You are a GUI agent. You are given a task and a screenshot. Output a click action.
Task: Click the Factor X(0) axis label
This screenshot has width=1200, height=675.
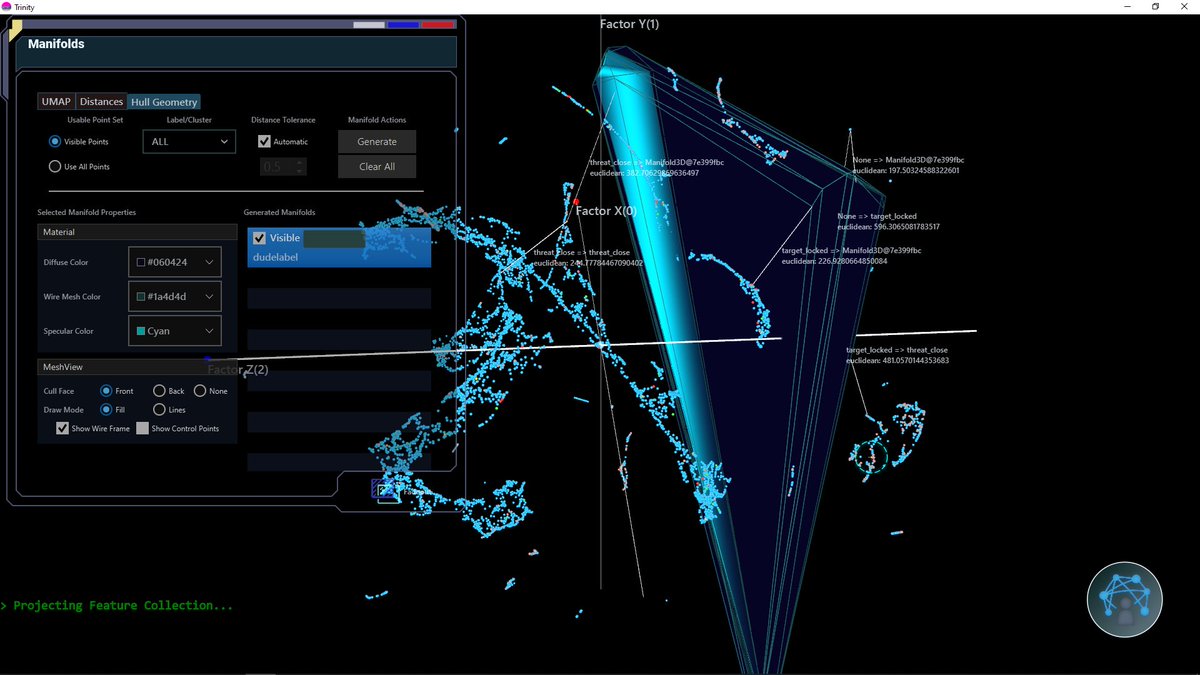606,211
